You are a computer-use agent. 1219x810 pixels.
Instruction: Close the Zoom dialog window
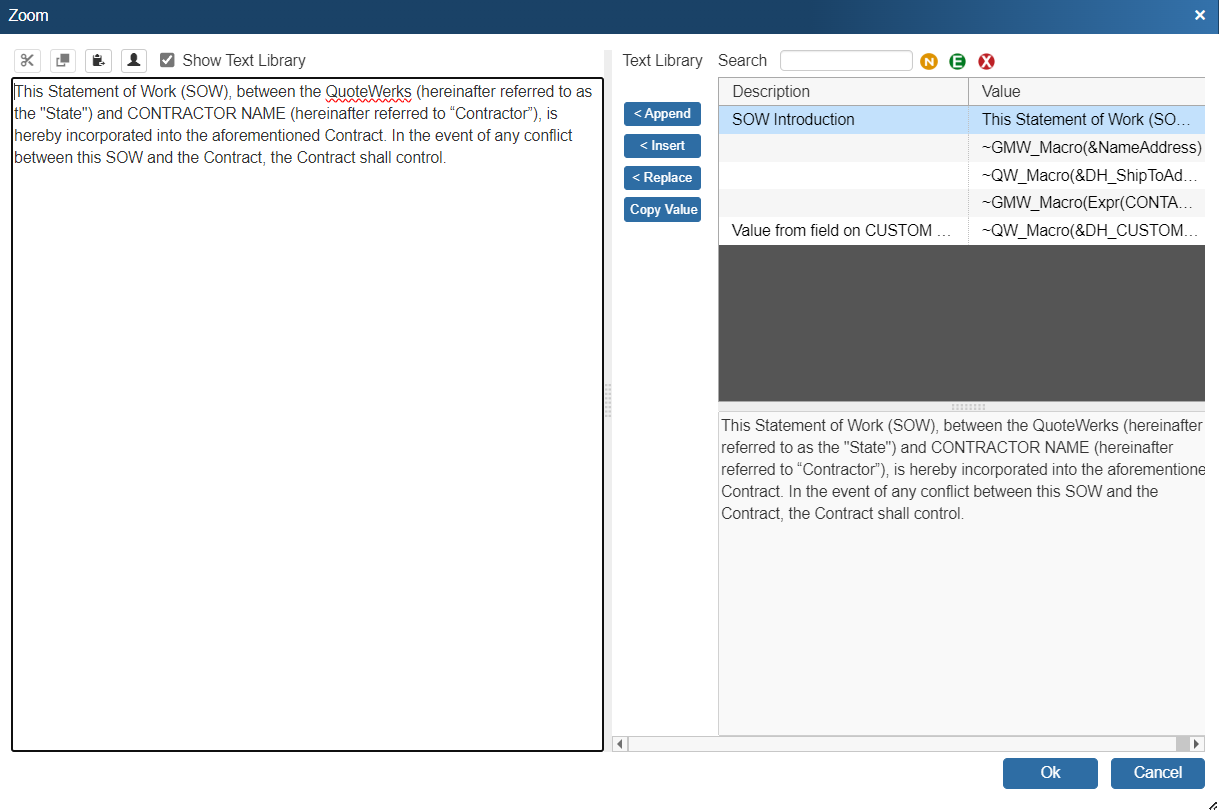1200,15
